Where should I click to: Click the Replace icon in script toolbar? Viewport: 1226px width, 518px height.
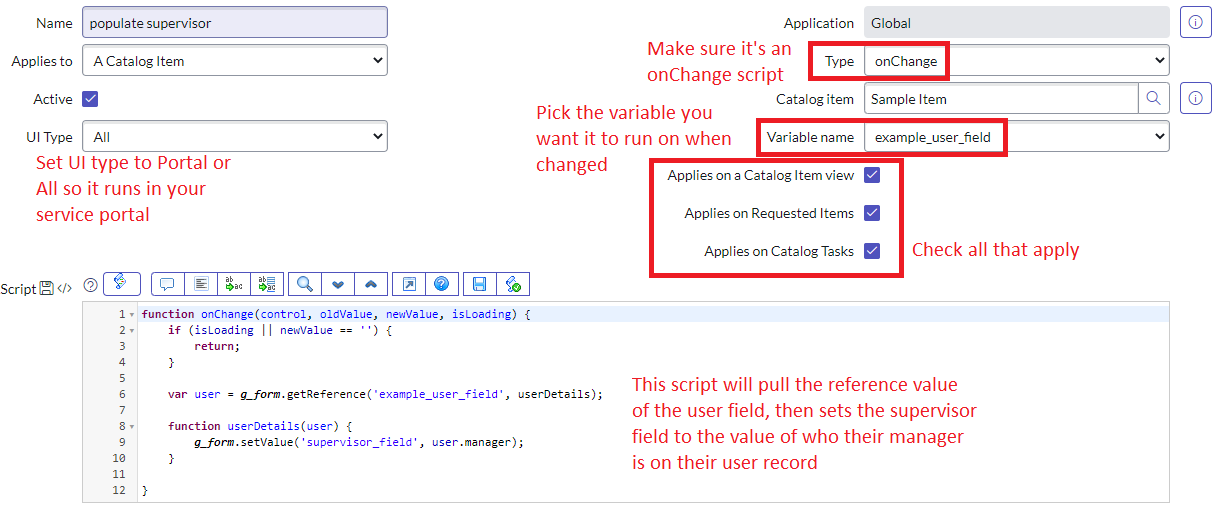(x=234, y=284)
